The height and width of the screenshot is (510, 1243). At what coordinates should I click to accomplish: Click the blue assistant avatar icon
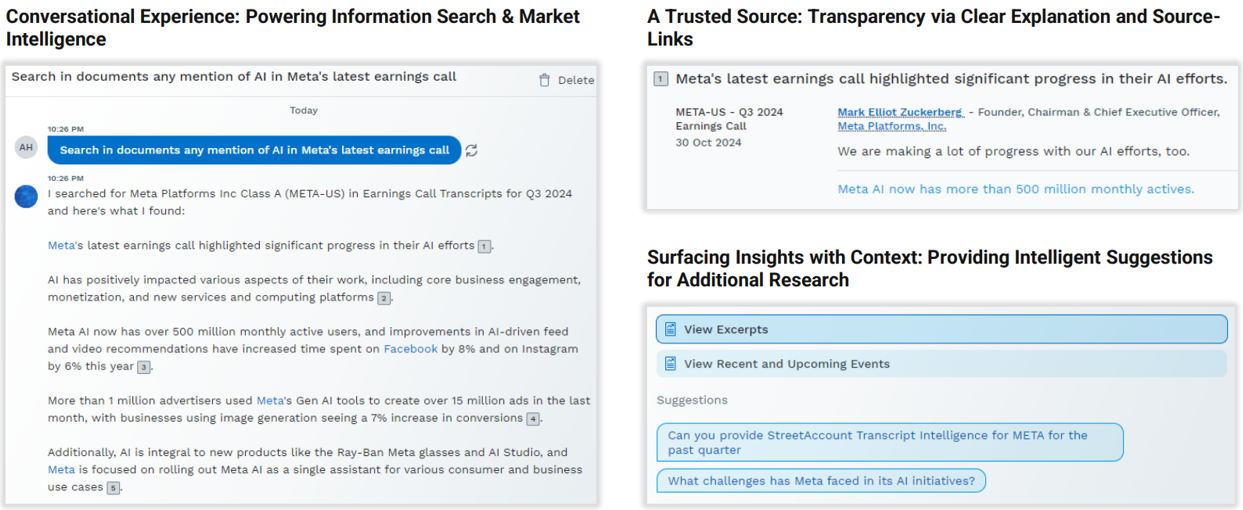click(26, 196)
